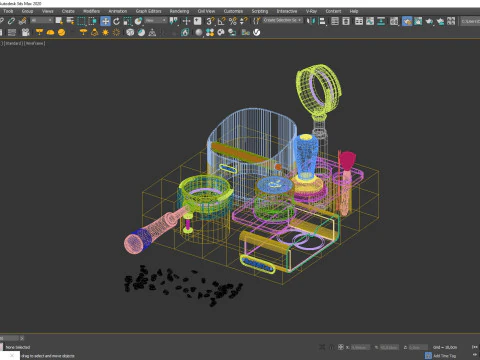This screenshot has height=360, width=480.
Task: Toggle Keyboard Shortcut Override
Action: coord(198,21)
